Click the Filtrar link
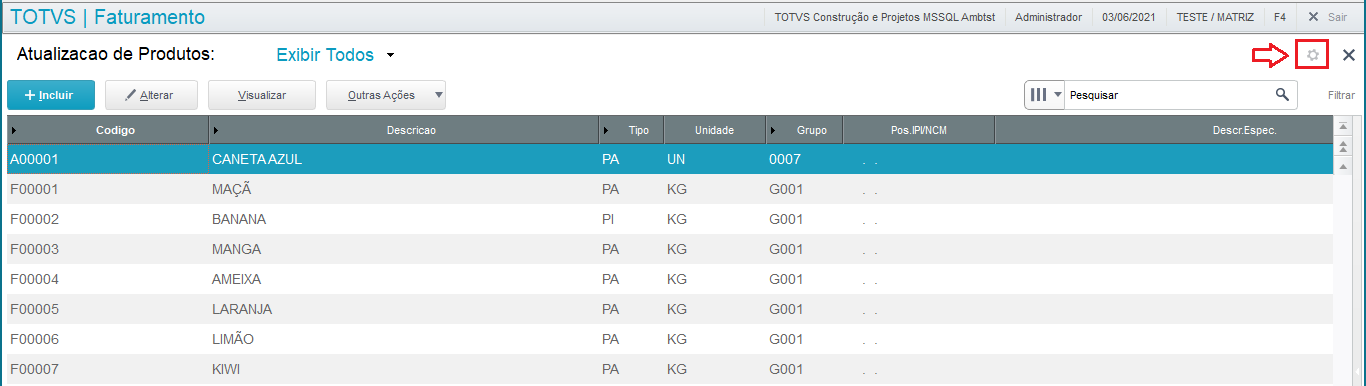This screenshot has height=386, width=1366. tap(1341, 96)
